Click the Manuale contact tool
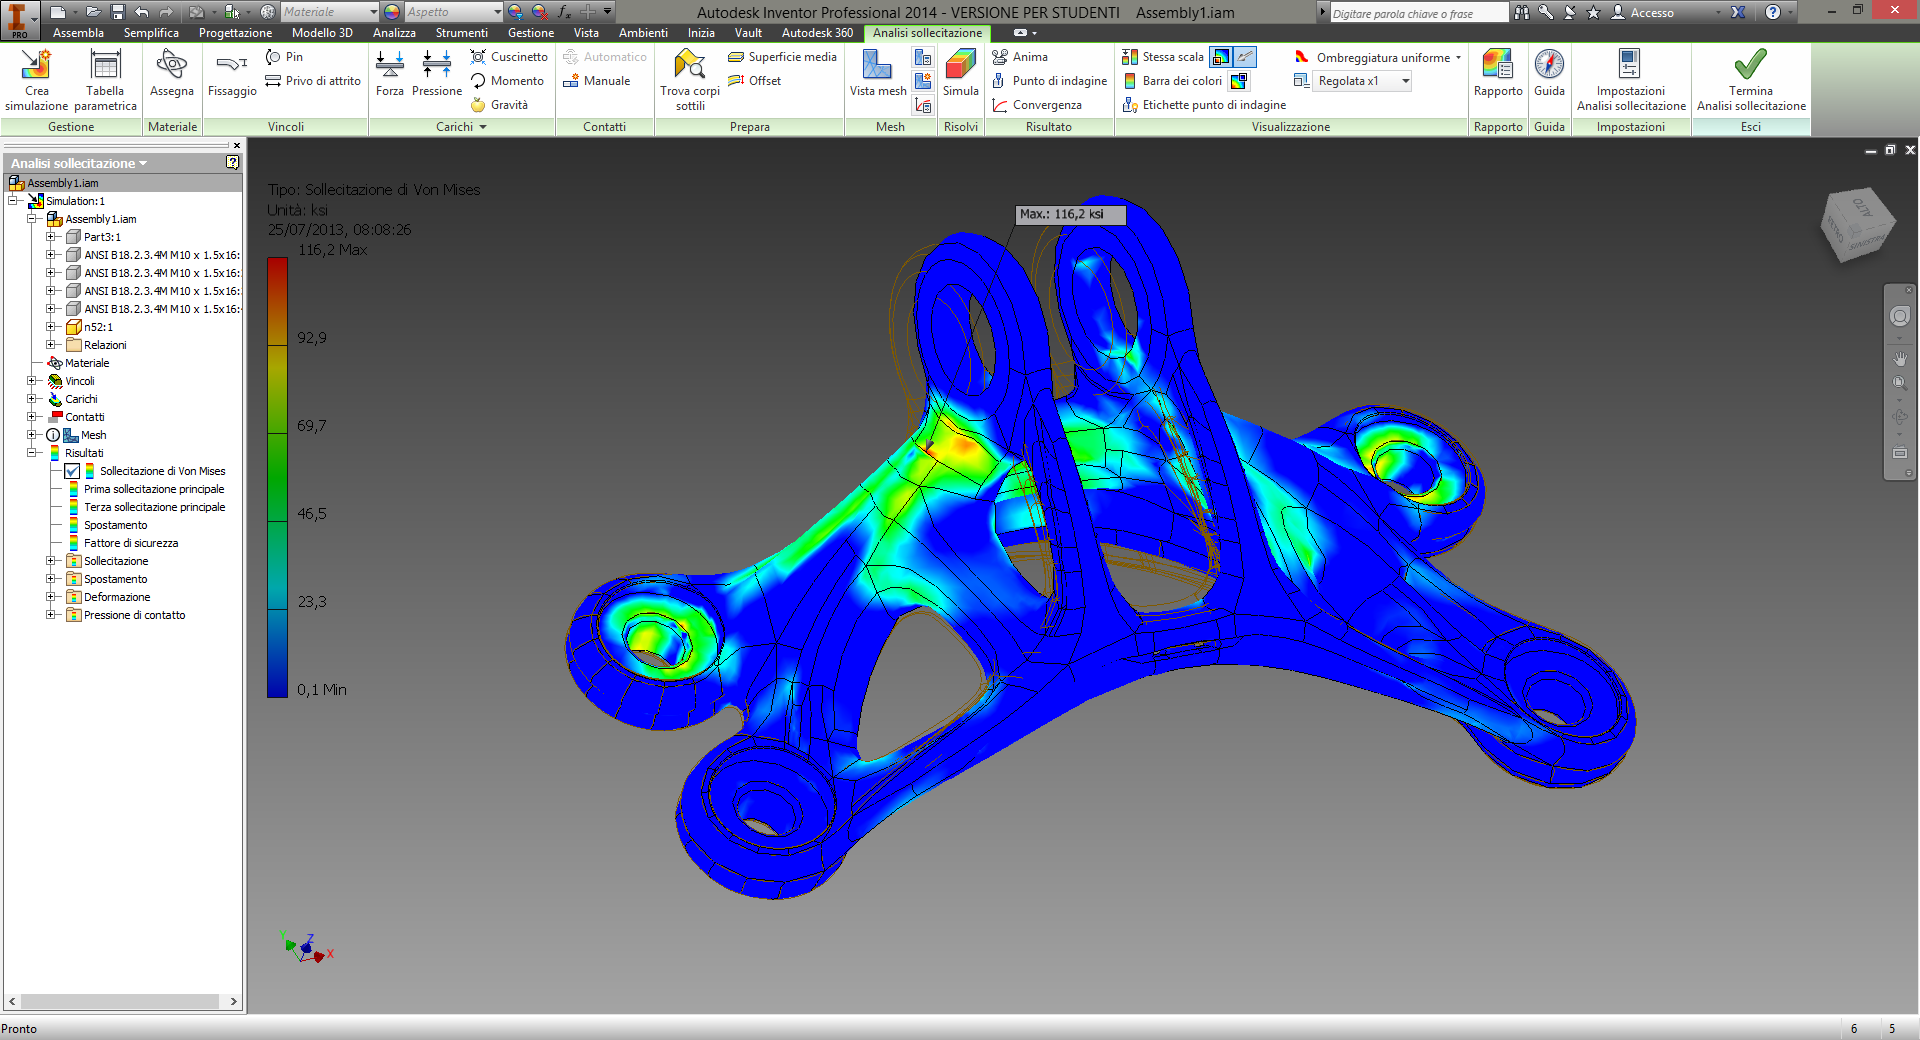This screenshot has height=1040, width=1920. pos(596,81)
